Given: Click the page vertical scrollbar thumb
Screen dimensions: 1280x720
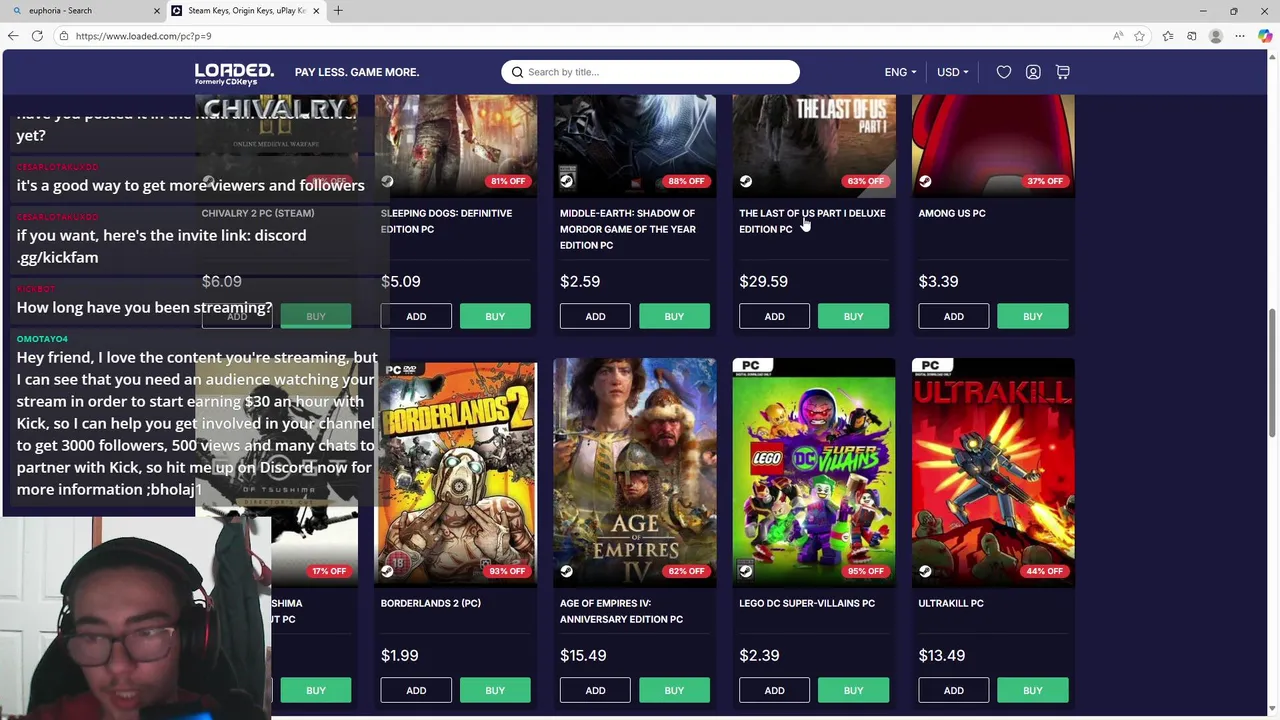Looking at the screenshot, I should click(1274, 372).
